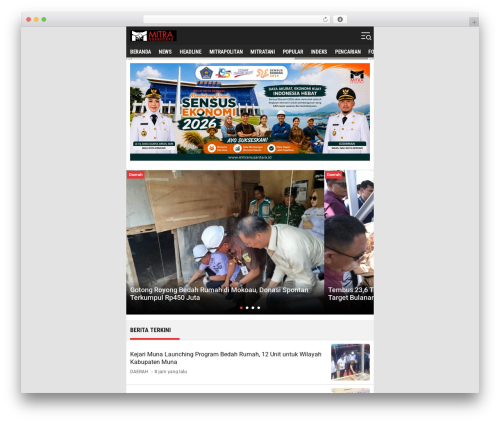Open a new tab with the plus button
The width and height of the screenshot is (500, 423).
[x=474, y=22]
